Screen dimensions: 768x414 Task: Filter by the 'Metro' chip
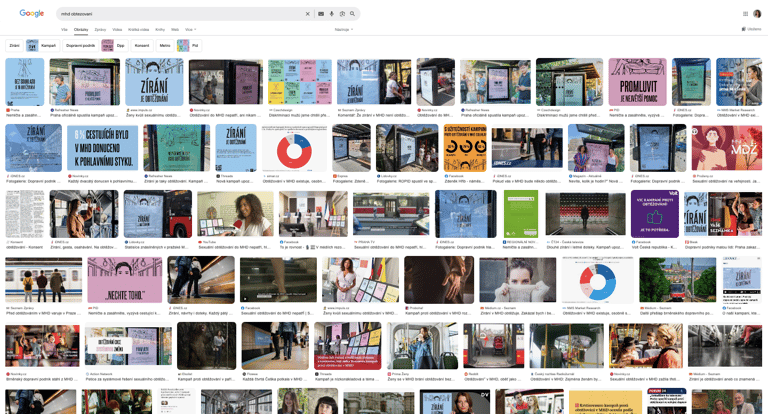pos(165,46)
